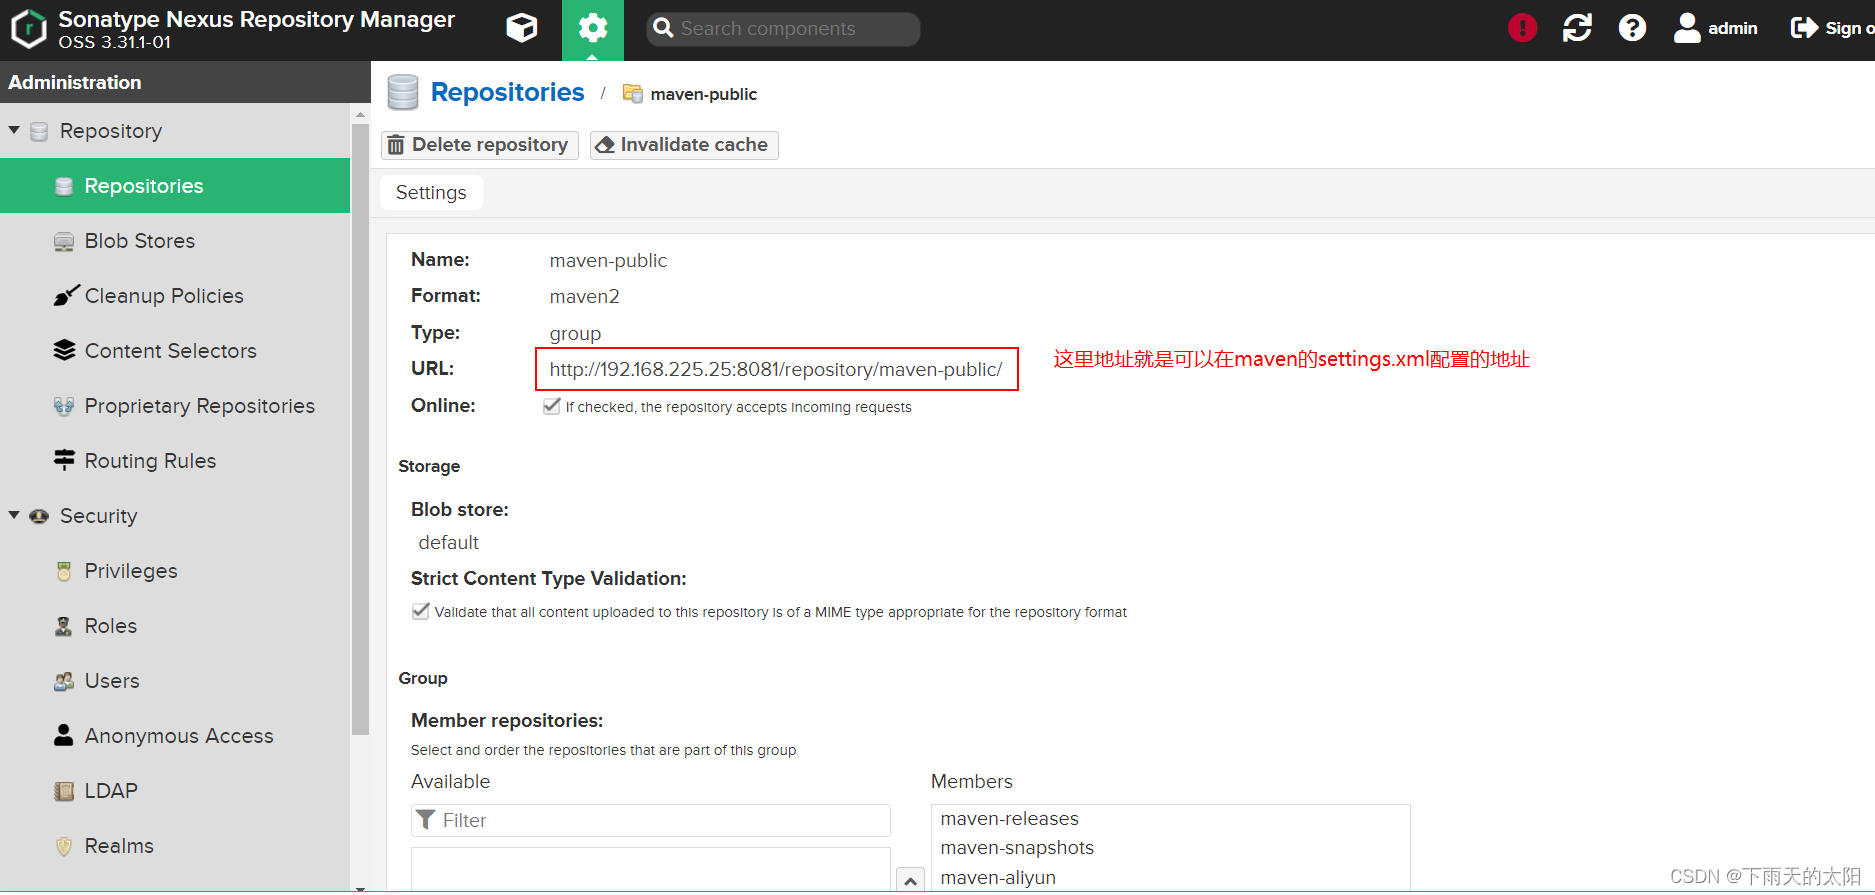Viewport: 1875px width, 895px height.
Task: Click the Routing Rules signpost icon
Action: [x=64, y=460]
